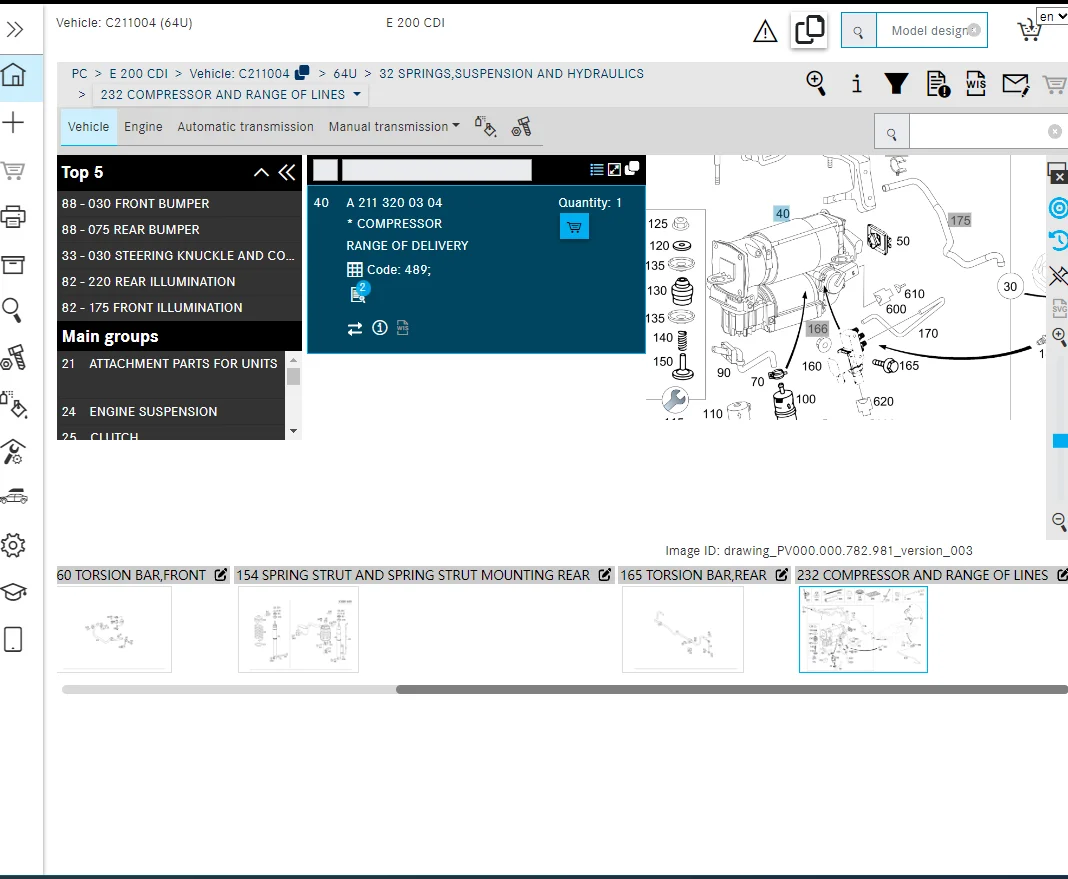Click the info 'i' icon in toolbar
The image size is (1068, 879).
857,83
